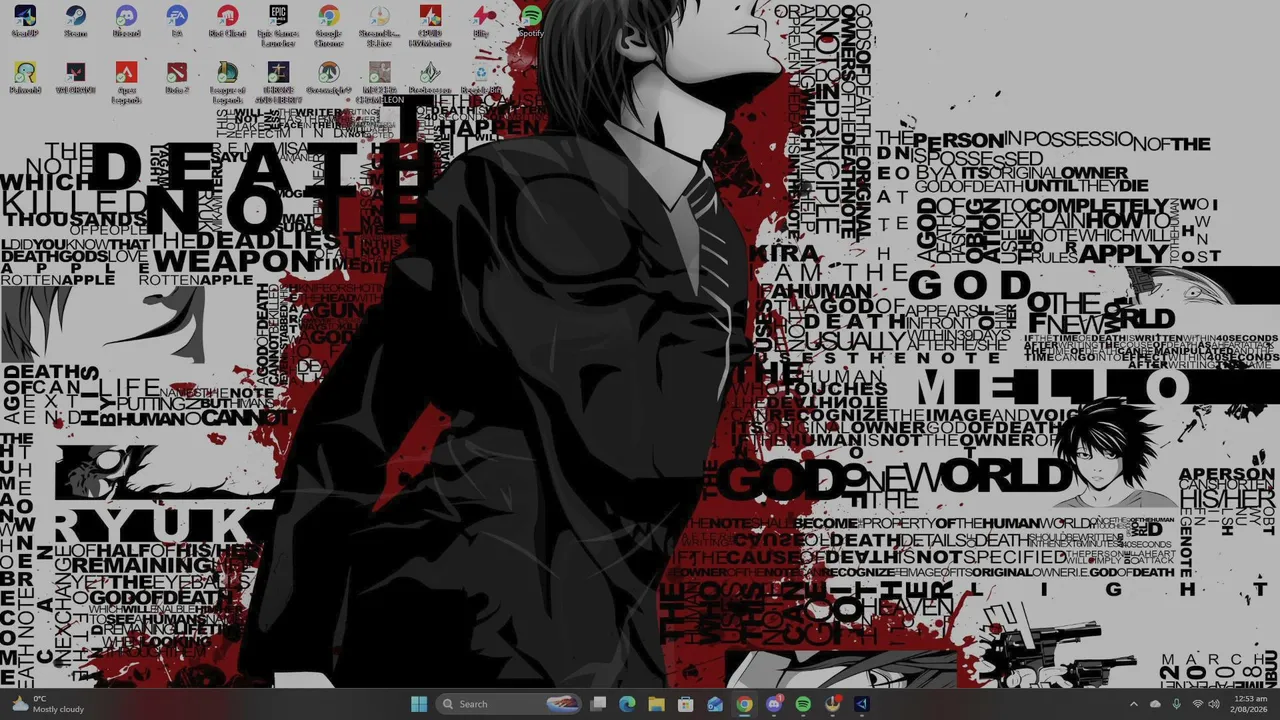Select the Apex Legends desktop icon
The width and height of the screenshot is (1280, 720).
tap(126, 83)
